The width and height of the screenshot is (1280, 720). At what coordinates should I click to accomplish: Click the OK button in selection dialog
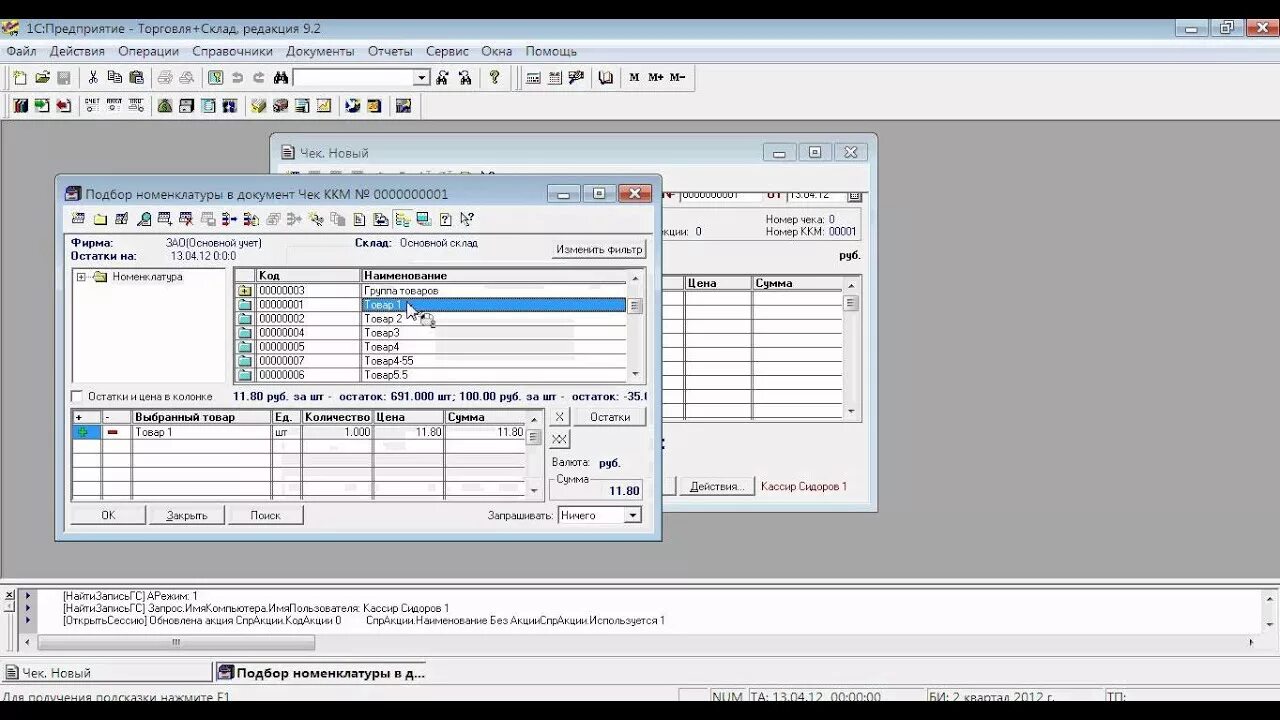click(x=108, y=516)
